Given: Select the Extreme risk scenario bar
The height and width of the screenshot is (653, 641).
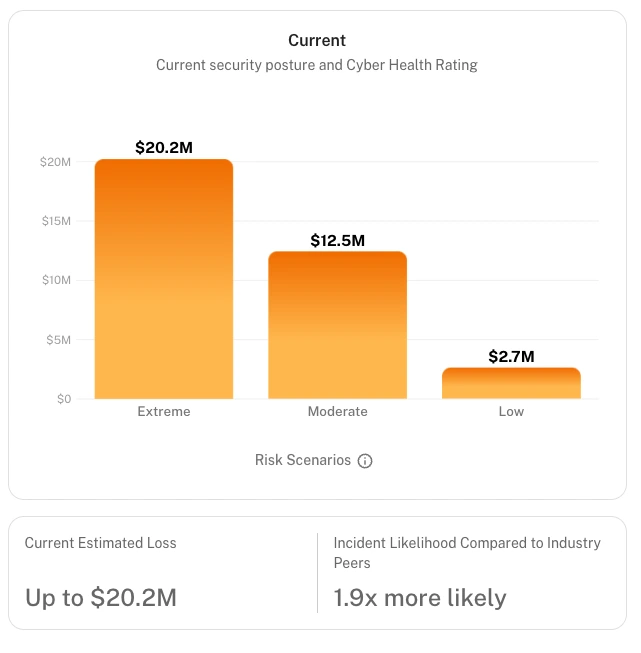Looking at the screenshot, I should click(164, 280).
